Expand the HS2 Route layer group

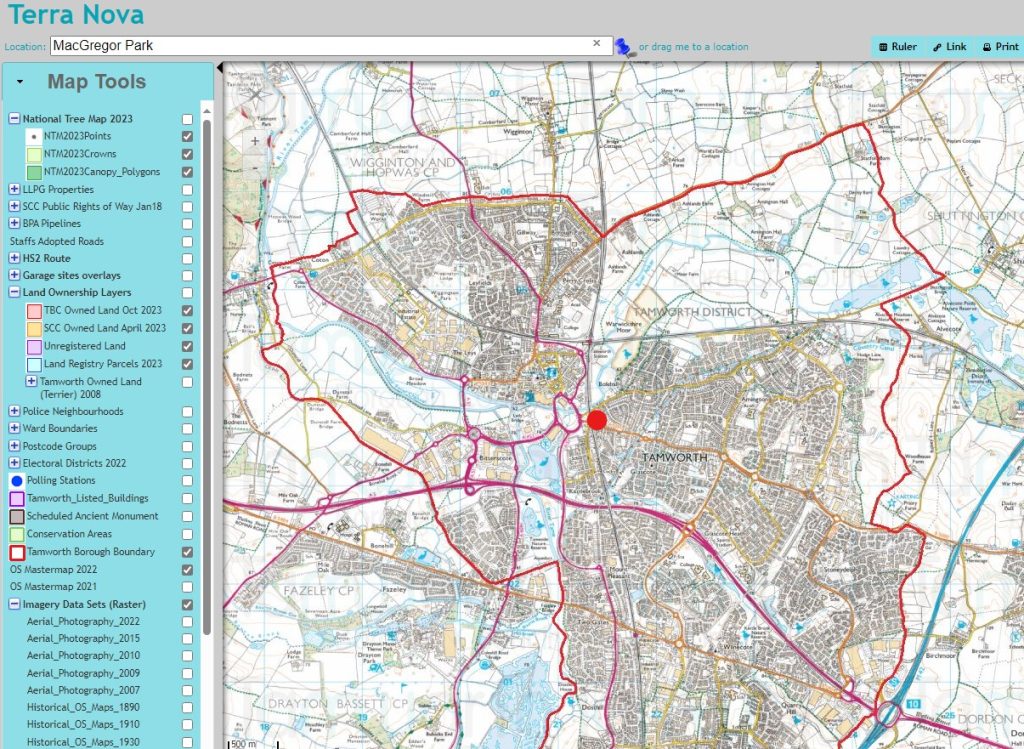[x=14, y=258]
